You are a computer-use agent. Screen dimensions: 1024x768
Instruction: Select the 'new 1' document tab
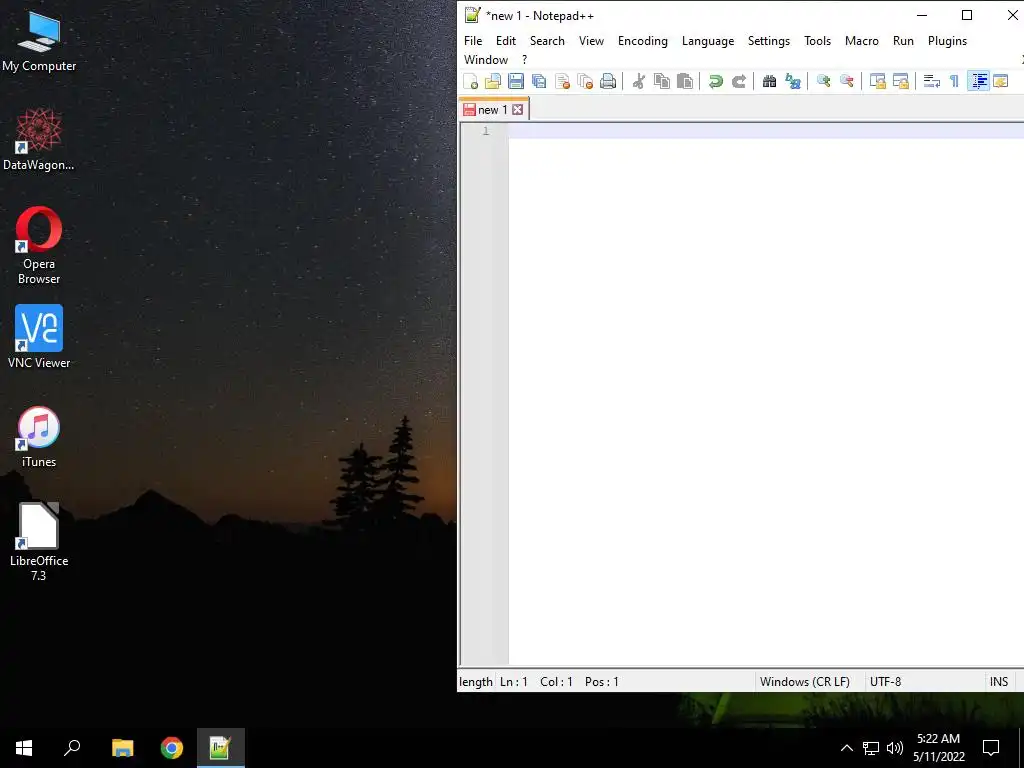(x=493, y=109)
